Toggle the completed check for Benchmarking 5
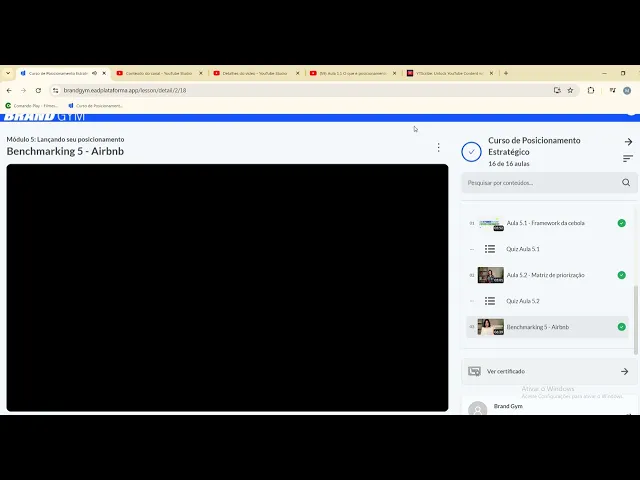The image size is (640, 480). [621, 327]
